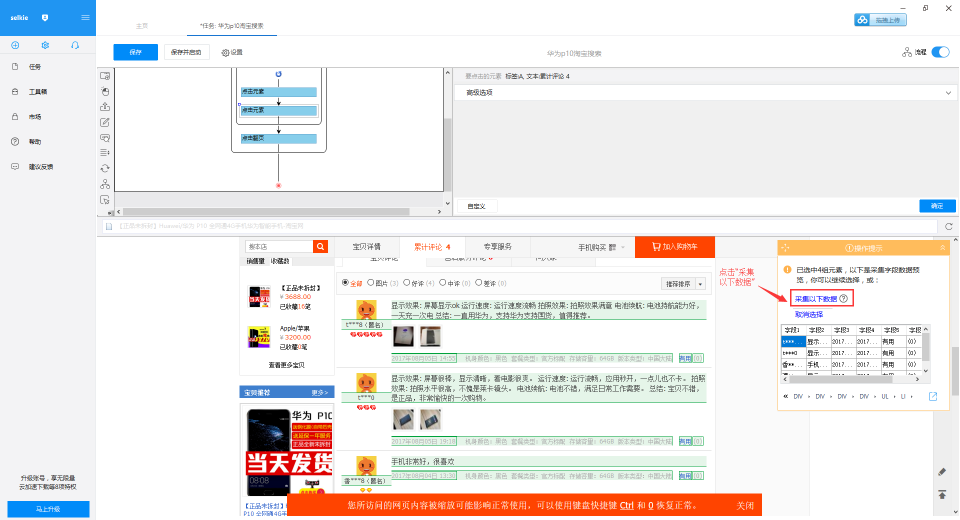The image size is (960, 520).
Task: Click the move handle icon on 操作提示 panel
Action: click(786, 248)
